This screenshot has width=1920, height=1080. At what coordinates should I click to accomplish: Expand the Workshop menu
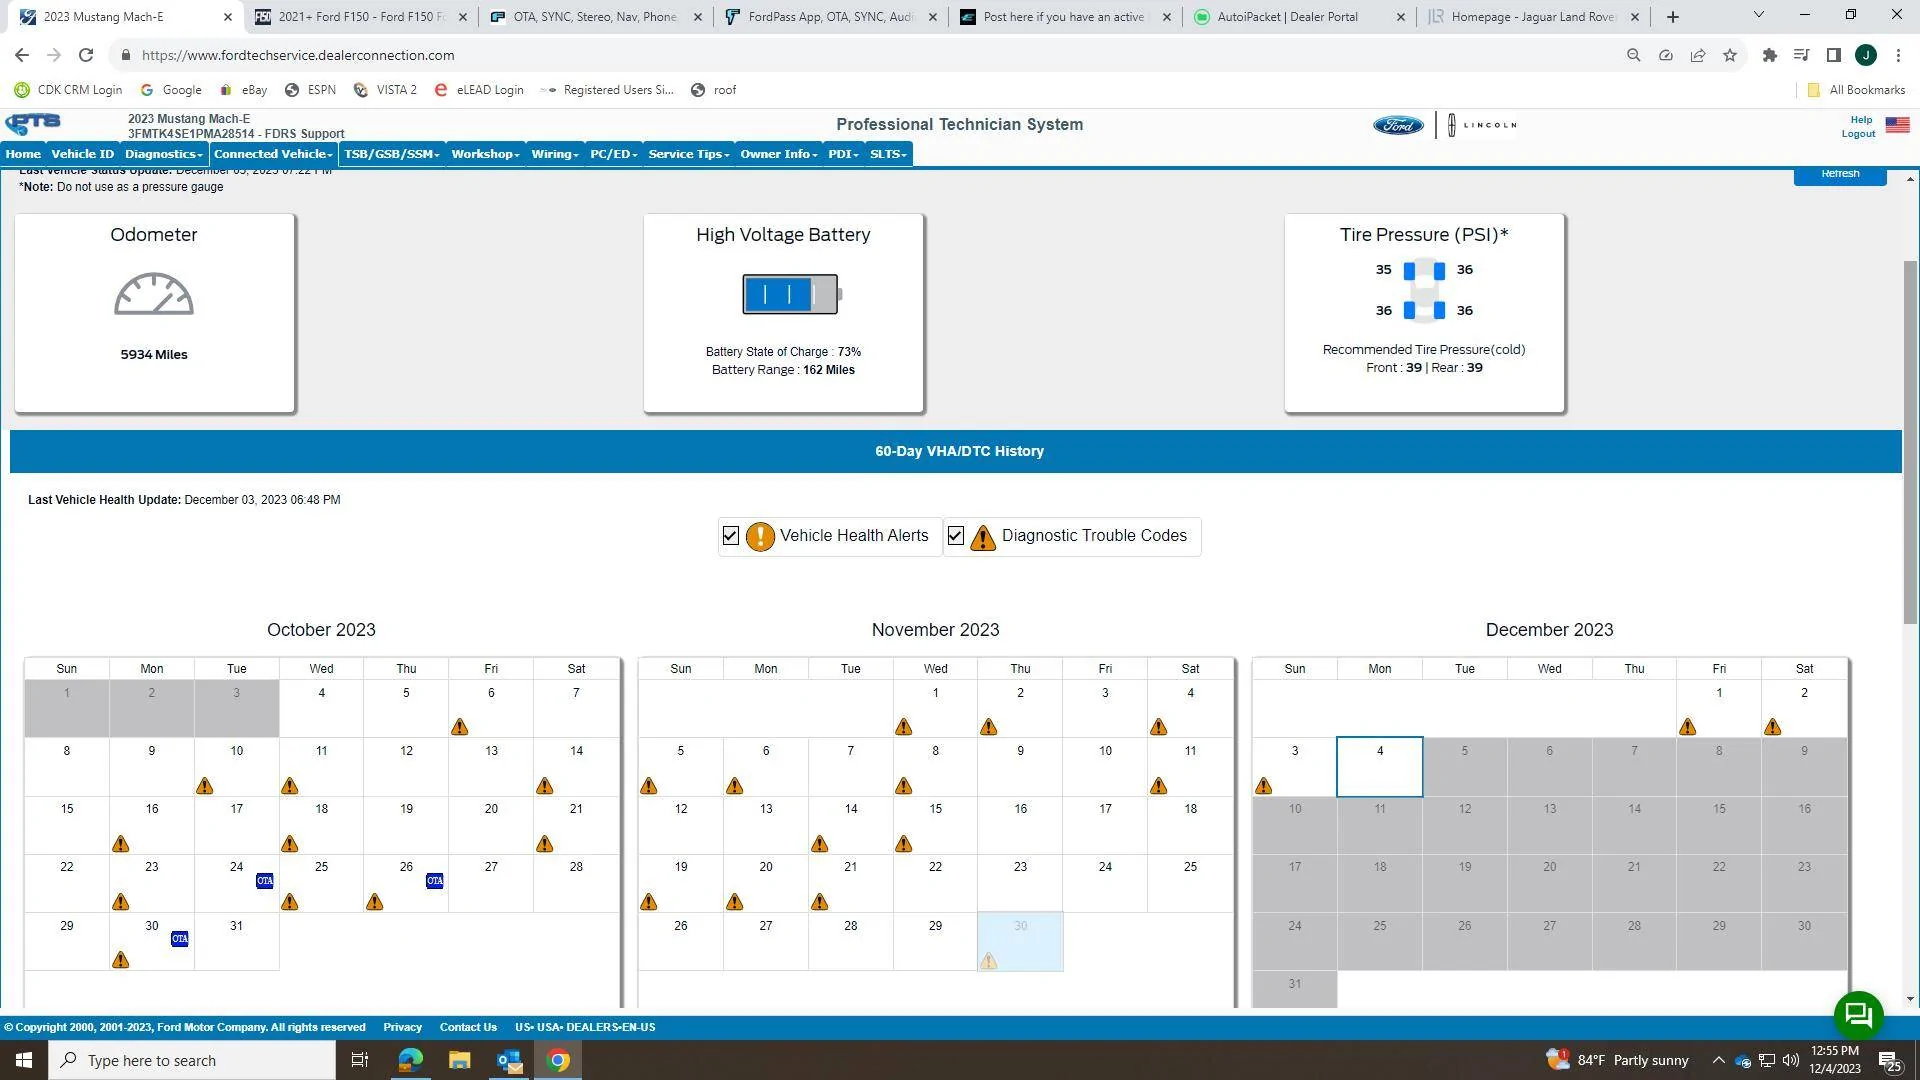[485, 154]
